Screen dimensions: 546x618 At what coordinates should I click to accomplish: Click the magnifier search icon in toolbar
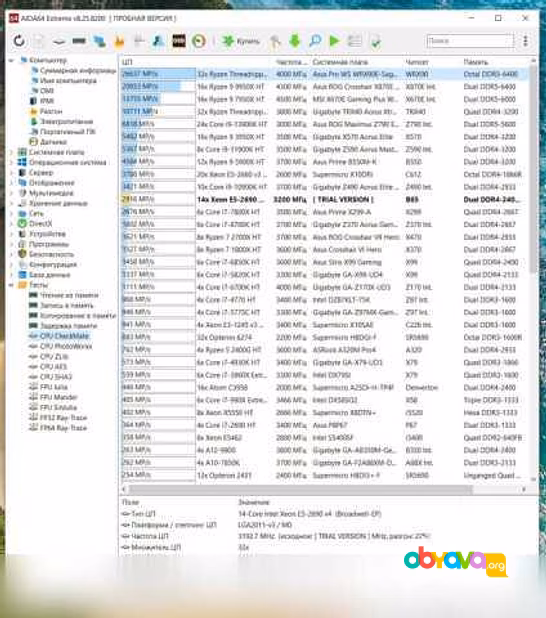point(315,41)
